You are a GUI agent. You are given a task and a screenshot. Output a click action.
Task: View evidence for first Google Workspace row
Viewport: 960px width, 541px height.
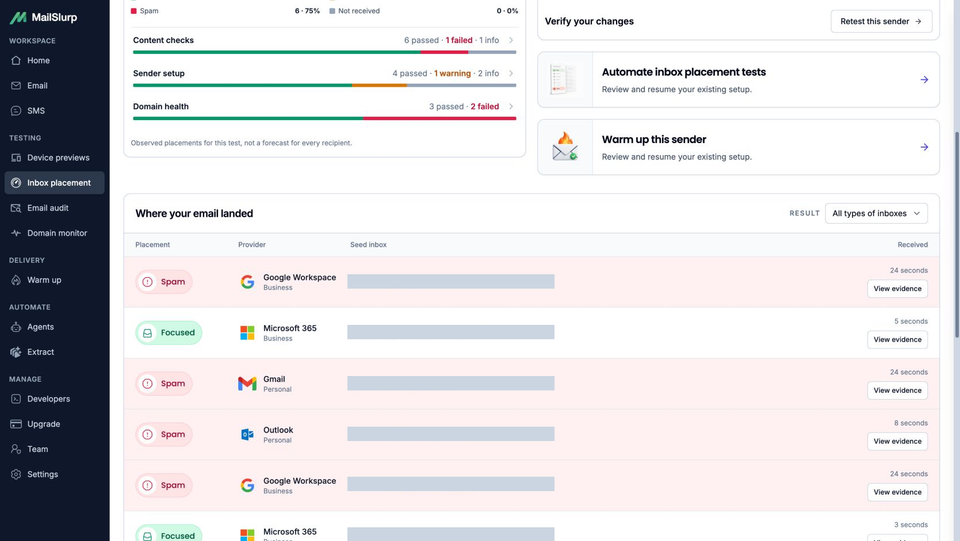click(897, 289)
